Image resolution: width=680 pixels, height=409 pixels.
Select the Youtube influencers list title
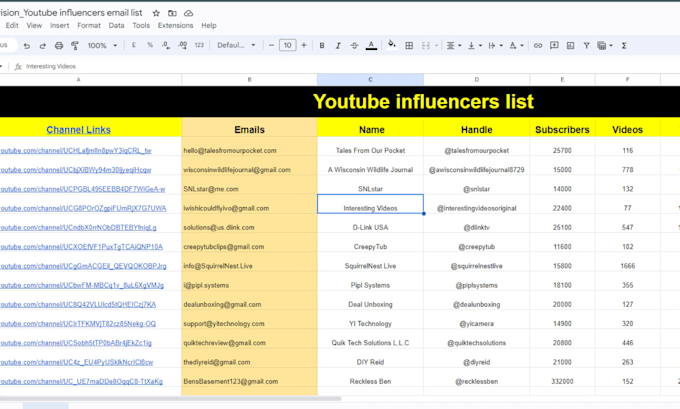(x=423, y=101)
